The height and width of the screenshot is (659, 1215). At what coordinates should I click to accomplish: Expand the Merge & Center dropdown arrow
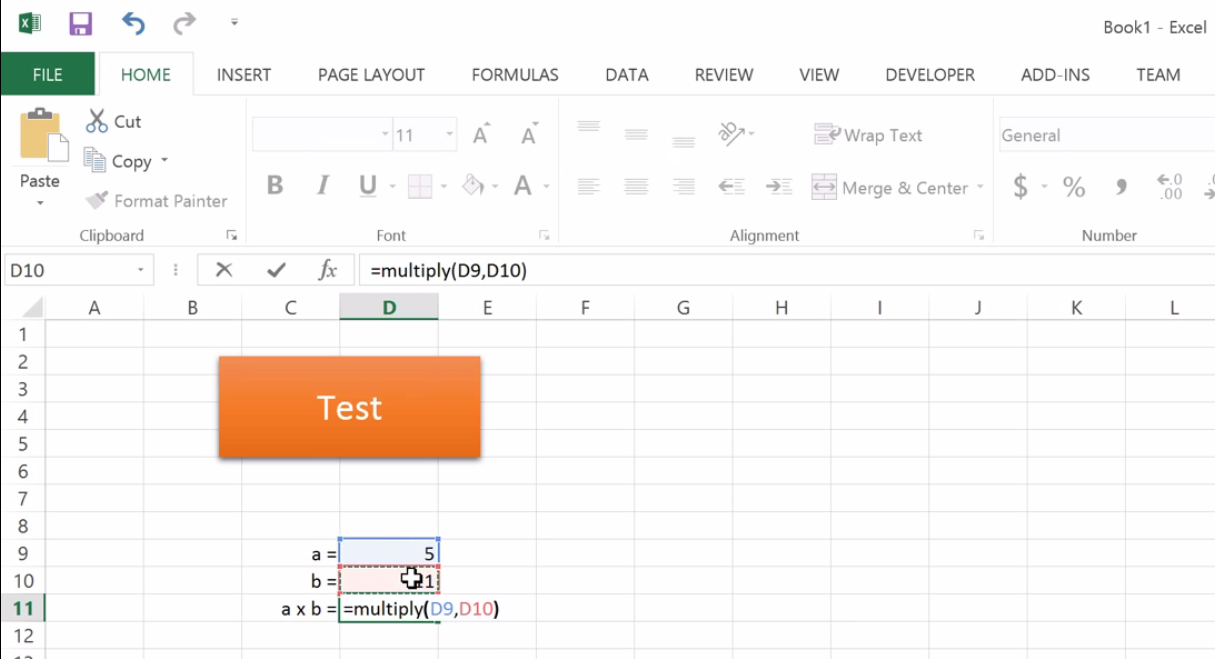(981, 187)
